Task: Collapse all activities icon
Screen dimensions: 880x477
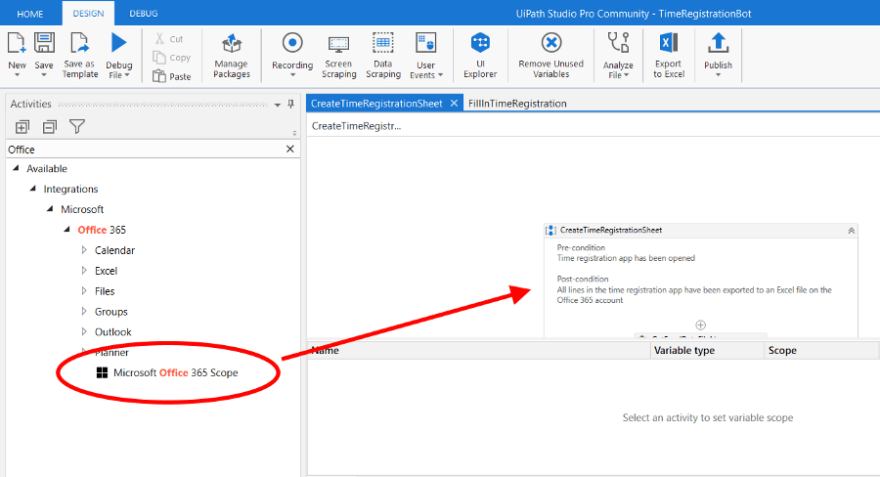Action: tap(49, 127)
